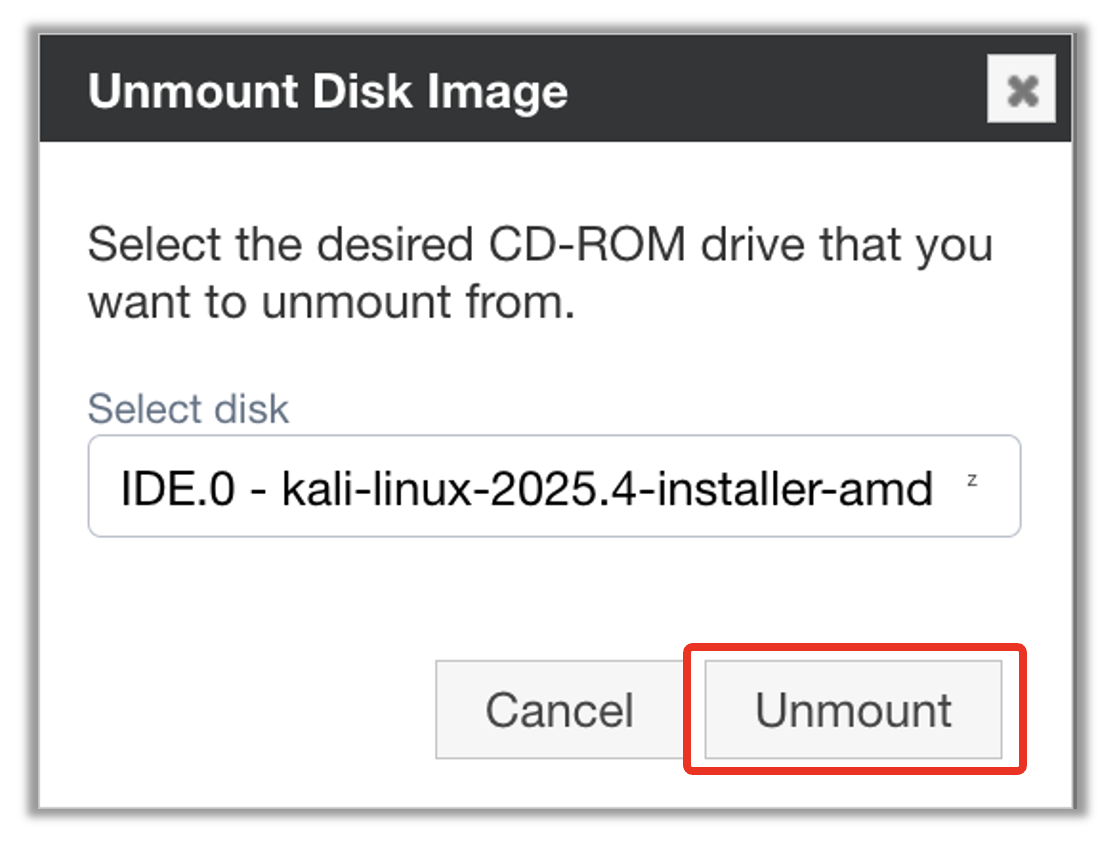Click the dialog's dark header bar
This screenshot has height=848, width=1118.
[750, 92]
